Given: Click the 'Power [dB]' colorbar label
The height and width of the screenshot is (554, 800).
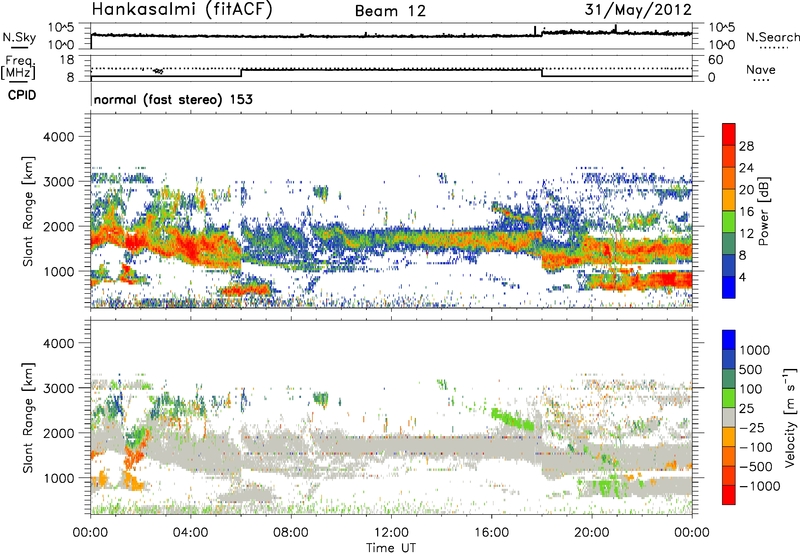Looking at the screenshot, I should coord(763,211).
